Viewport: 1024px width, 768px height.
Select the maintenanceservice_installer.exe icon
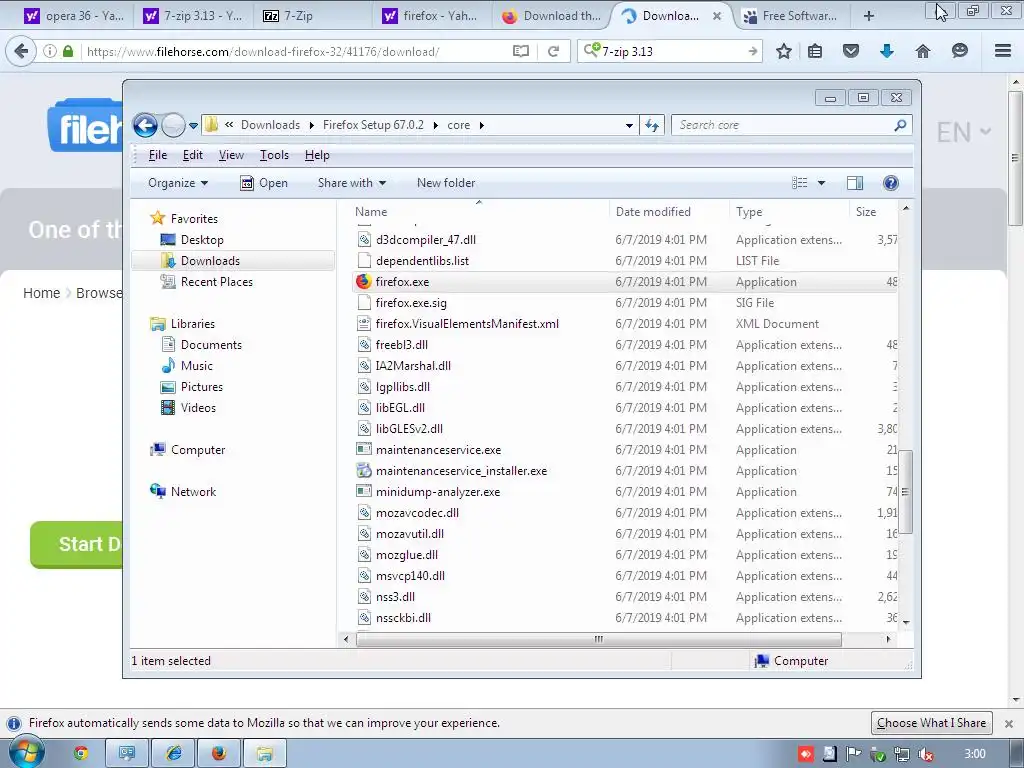pos(364,470)
